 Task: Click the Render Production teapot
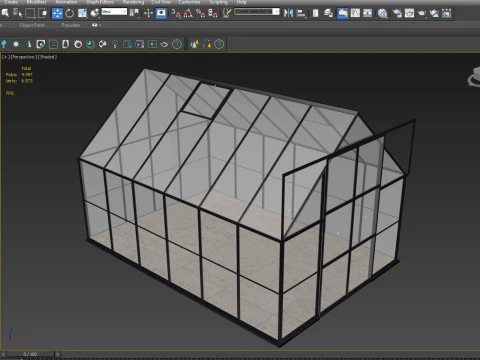[x=422, y=13]
